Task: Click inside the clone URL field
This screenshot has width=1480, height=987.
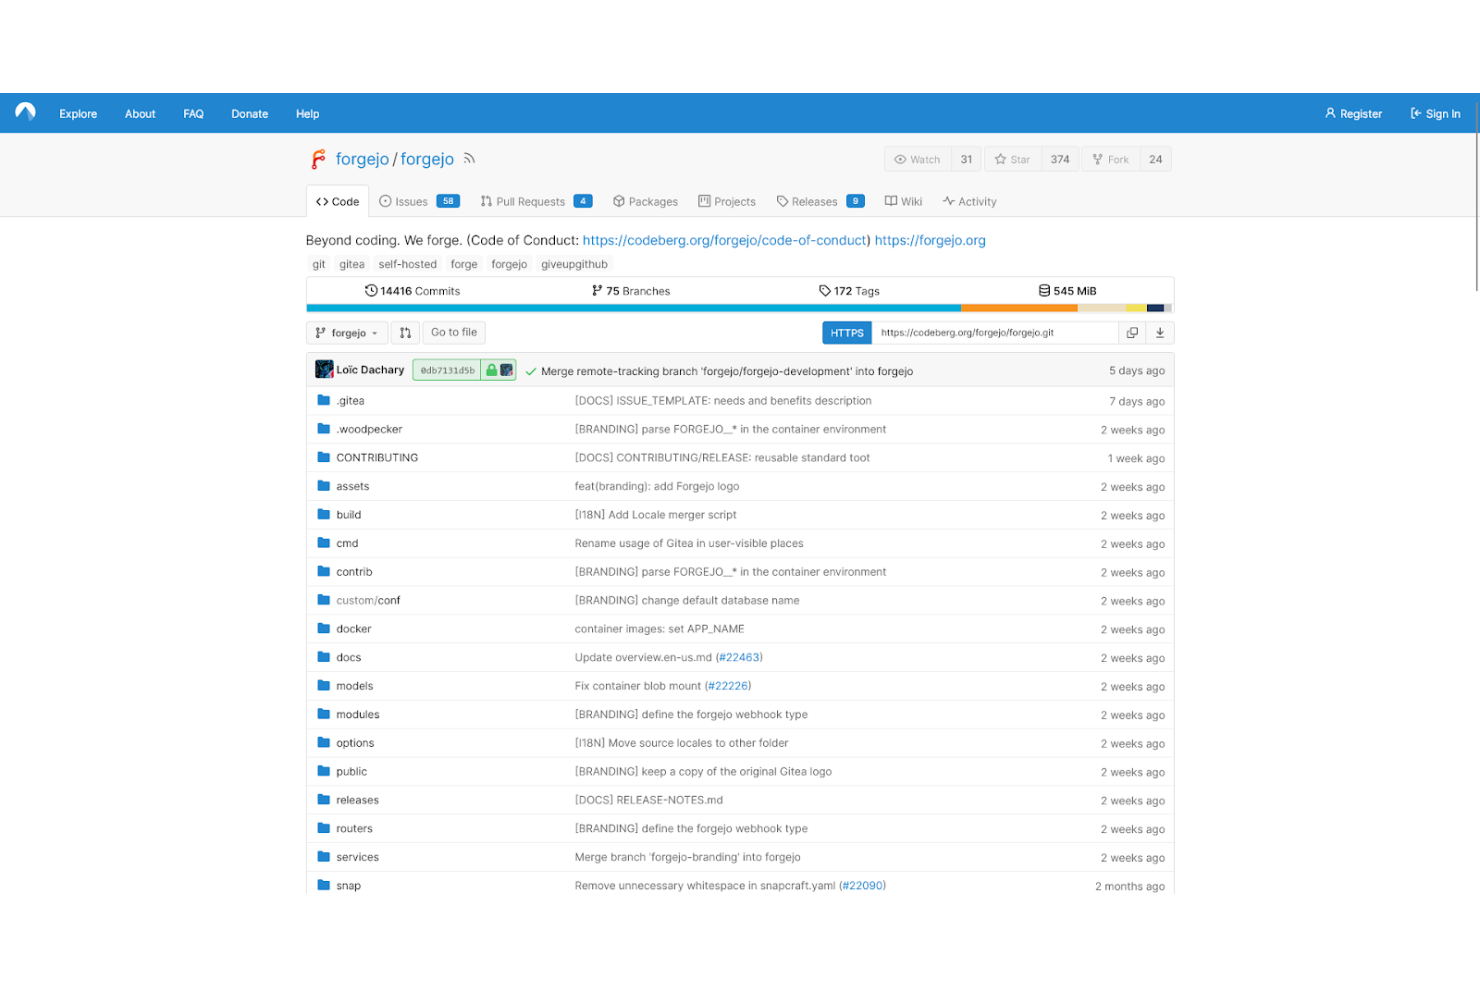Action: click(x=995, y=331)
